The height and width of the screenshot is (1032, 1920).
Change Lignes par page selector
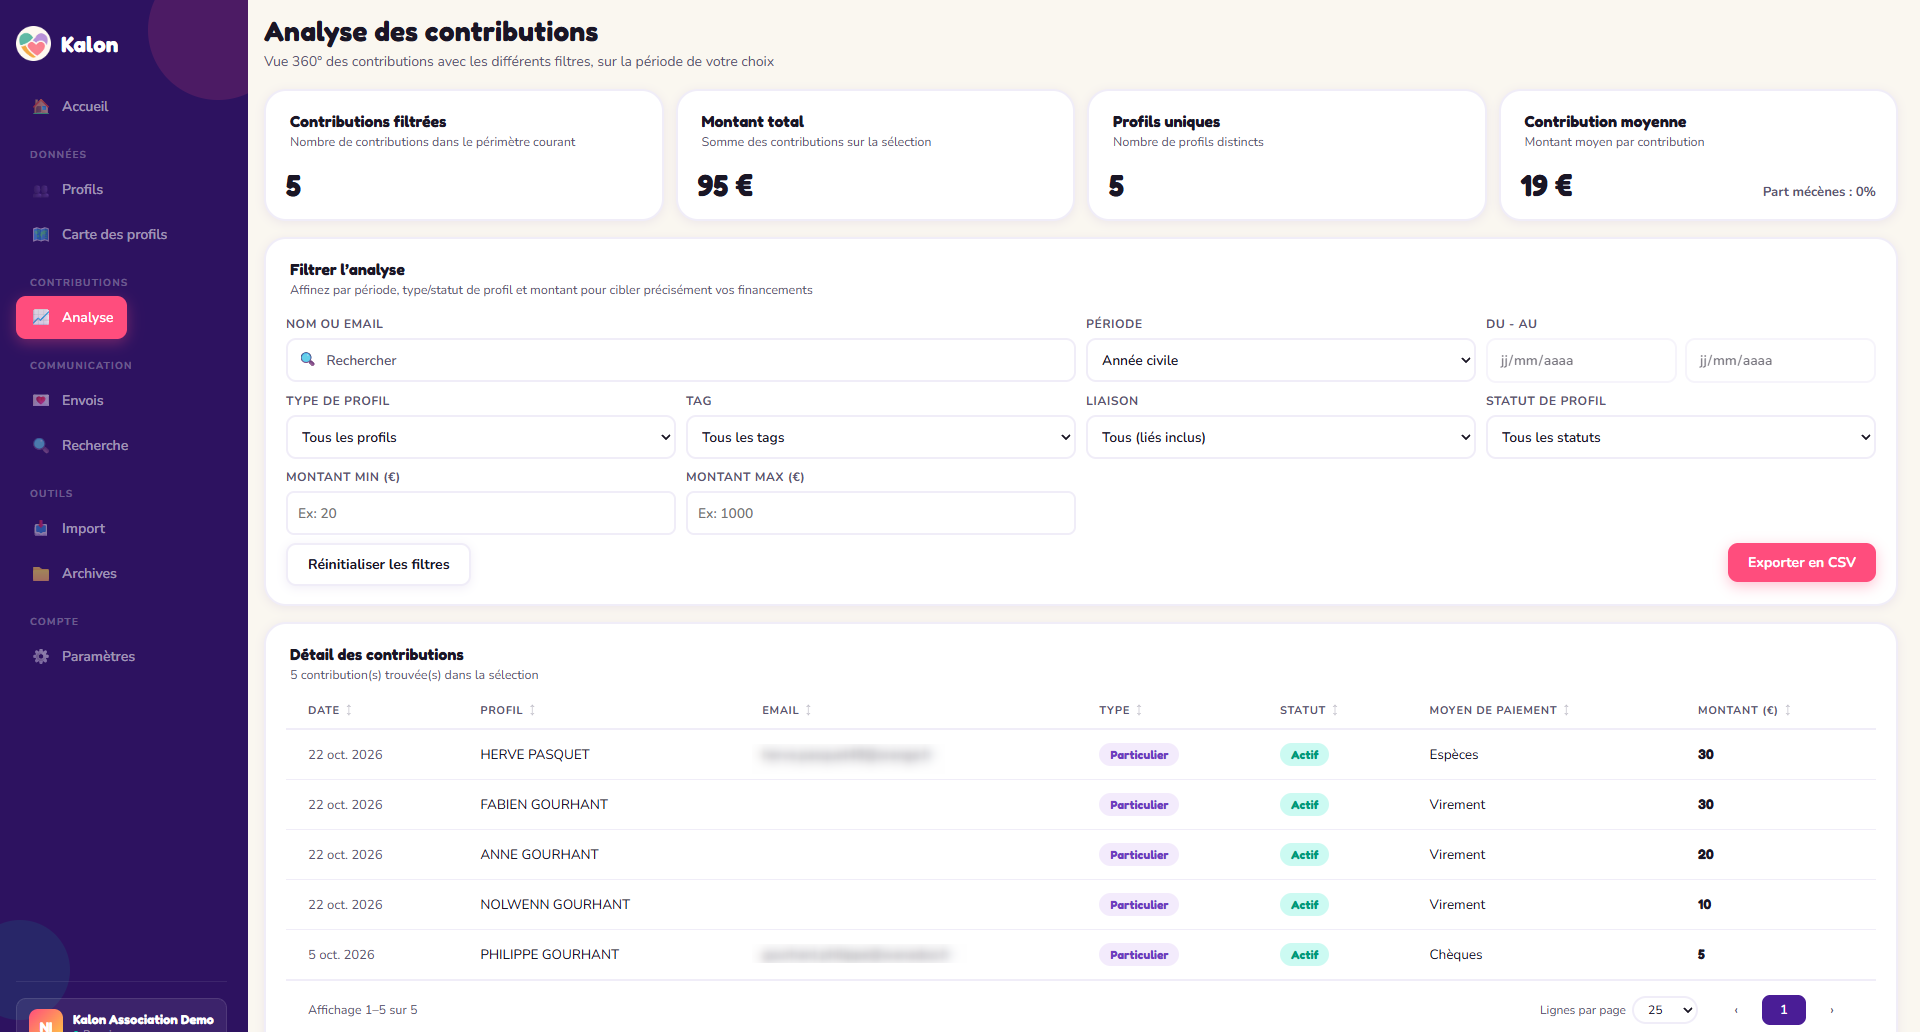click(x=1665, y=1010)
